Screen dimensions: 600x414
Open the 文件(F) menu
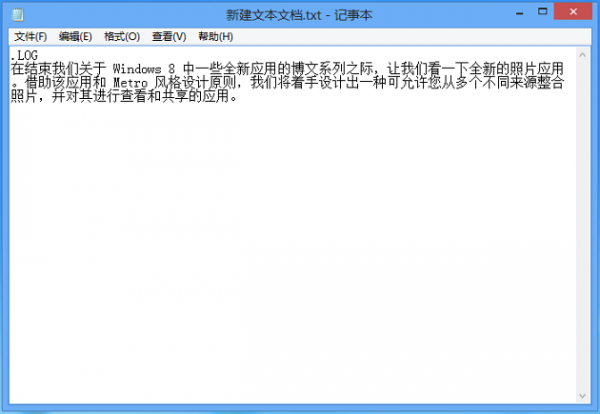tap(31, 37)
